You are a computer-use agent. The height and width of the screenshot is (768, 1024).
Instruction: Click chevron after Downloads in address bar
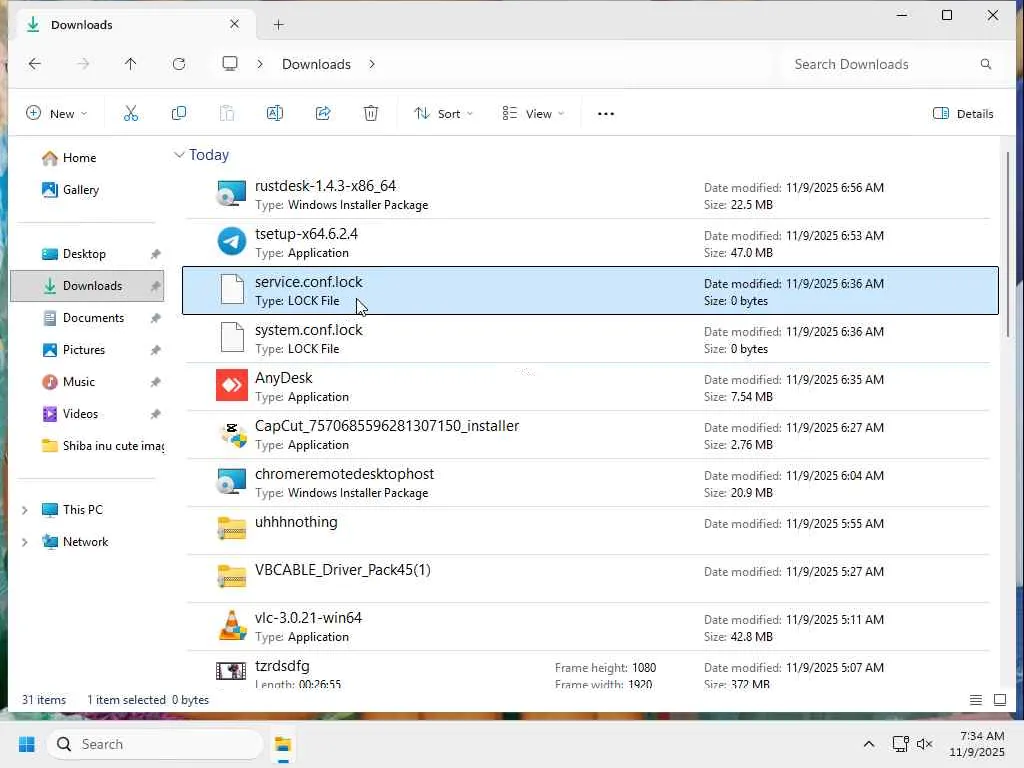coord(372,64)
